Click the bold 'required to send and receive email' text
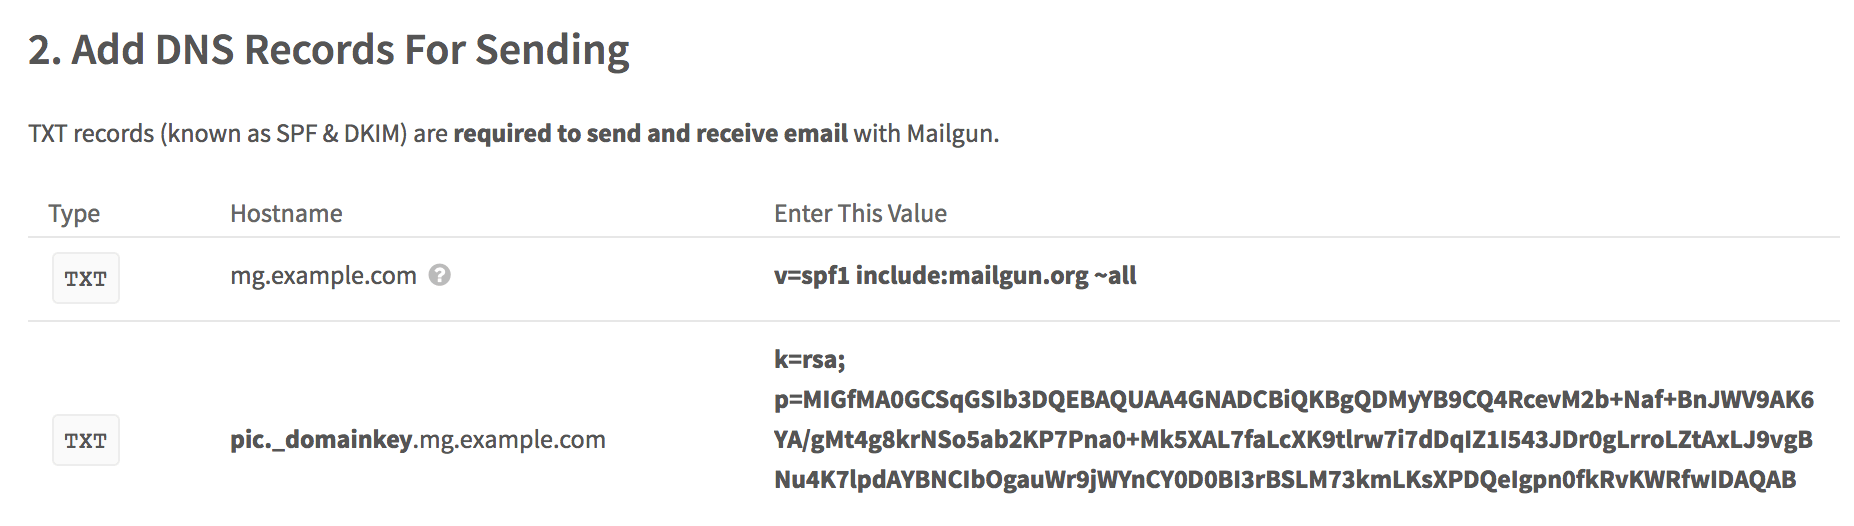The image size is (1854, 526). [650, 134]
